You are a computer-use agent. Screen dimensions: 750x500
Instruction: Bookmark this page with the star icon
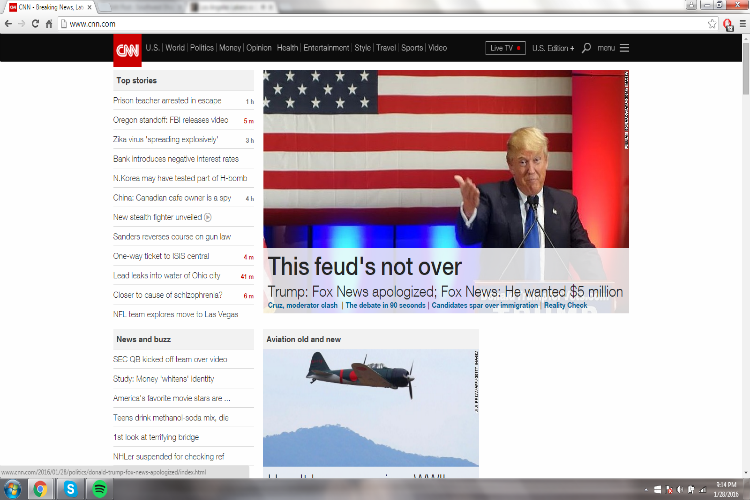[x=712, y=24]
